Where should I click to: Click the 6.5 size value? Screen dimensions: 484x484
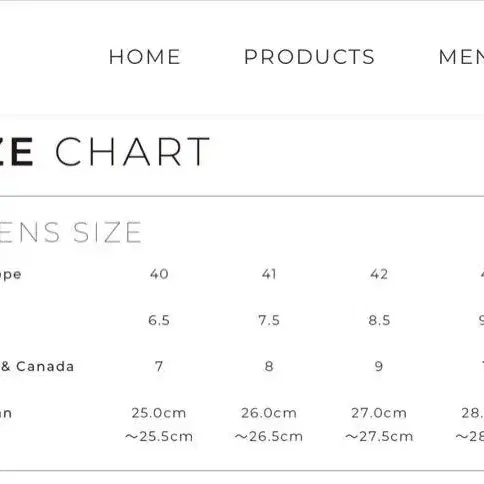(159, 320)
